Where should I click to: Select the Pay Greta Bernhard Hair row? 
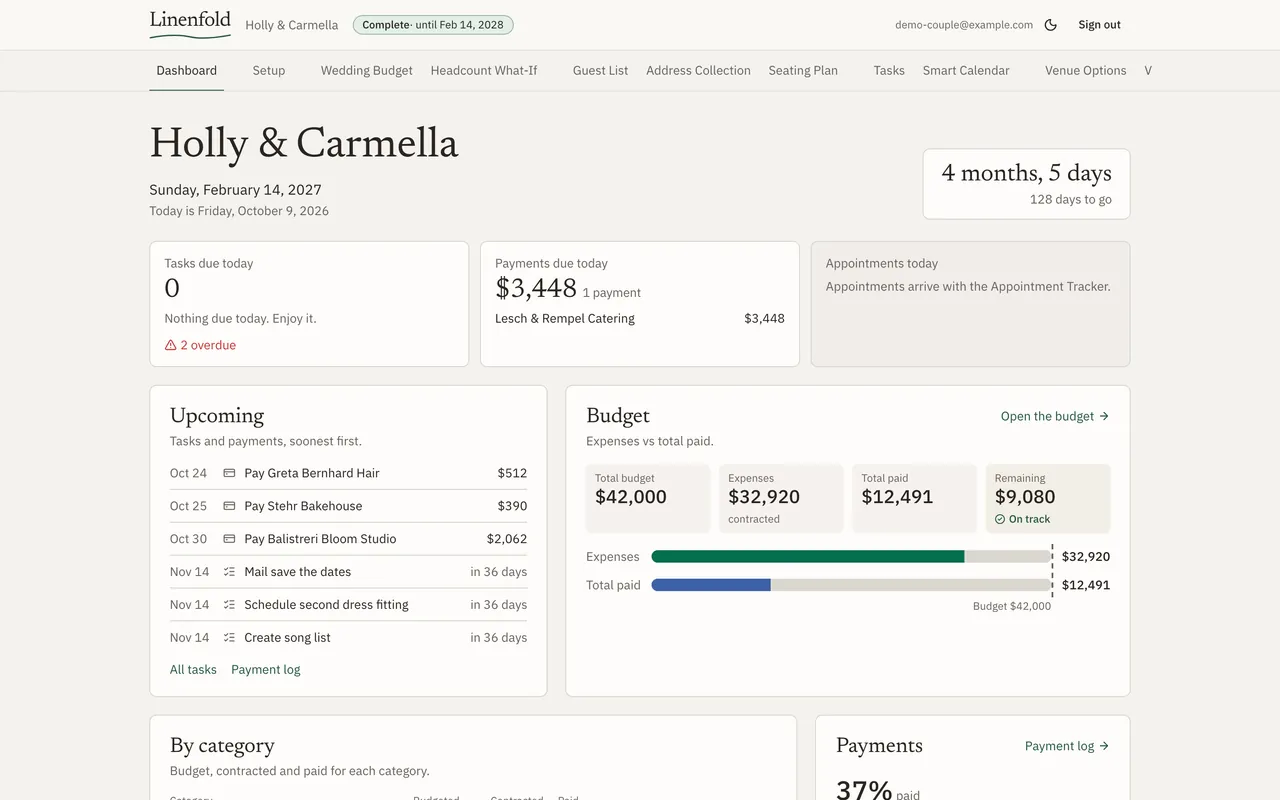coord(348,473)
